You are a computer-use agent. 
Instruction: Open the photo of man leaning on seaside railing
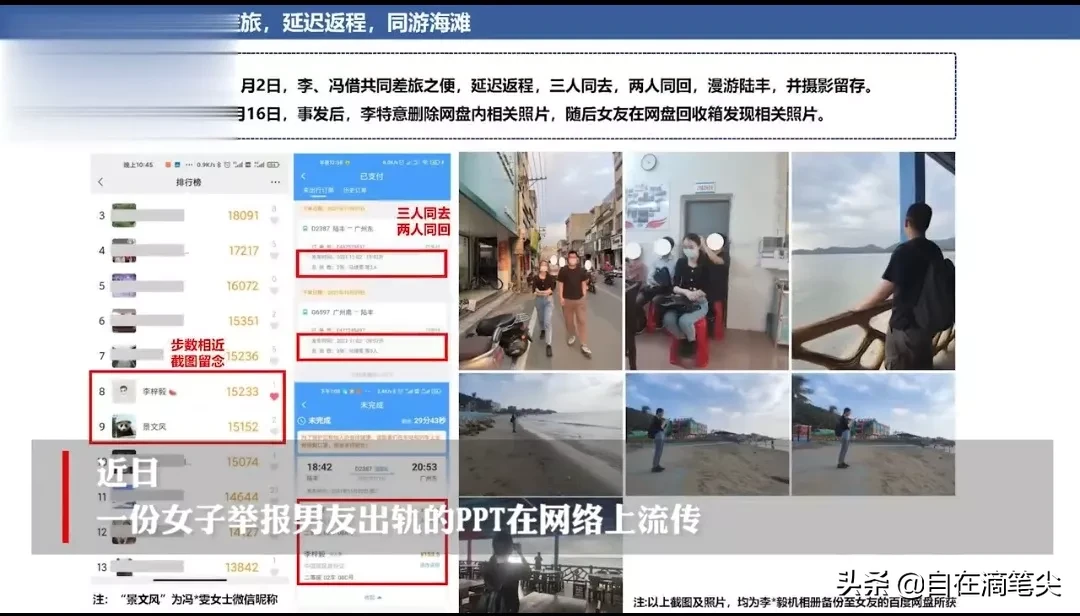tap(873, 261)
